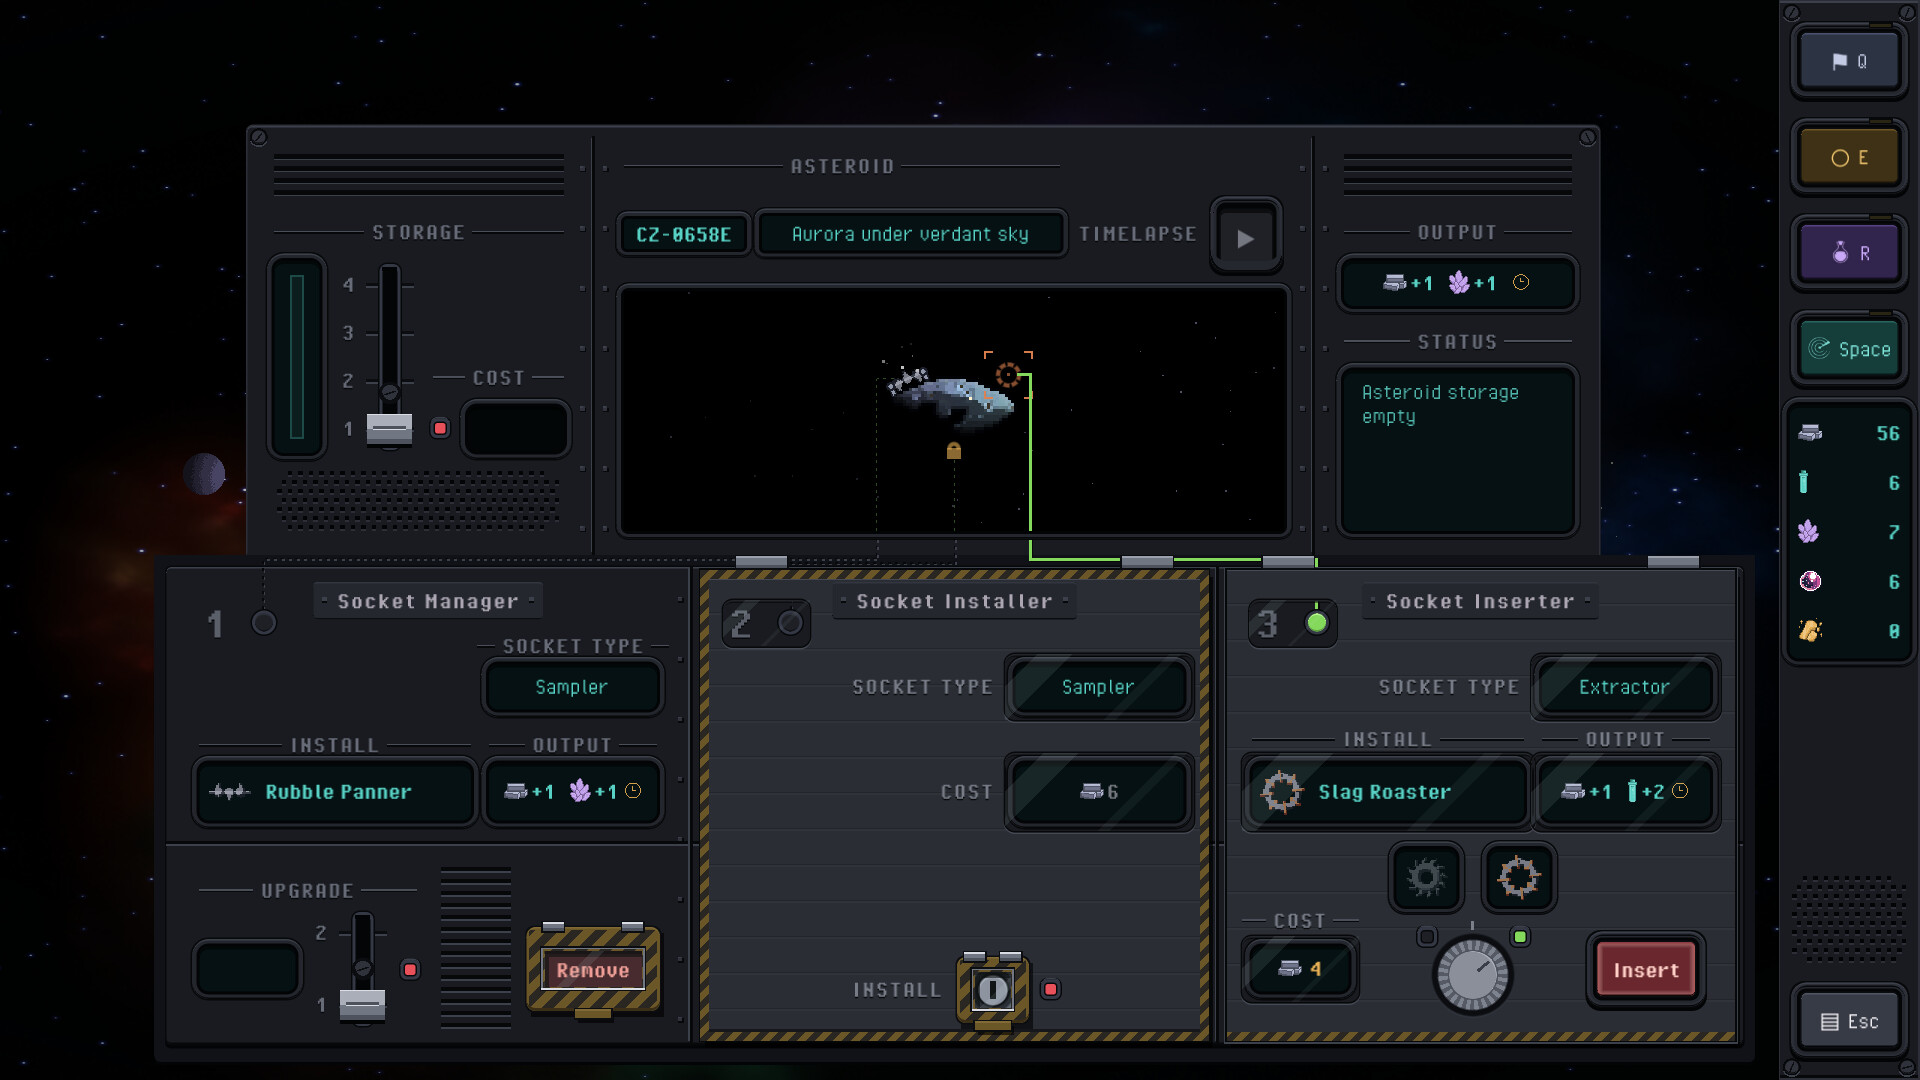Image resolution: width=1920 pixels, height=1080 pixels.
Task: Click the empty upgrade cost box
Action: (x=247, y=969)
